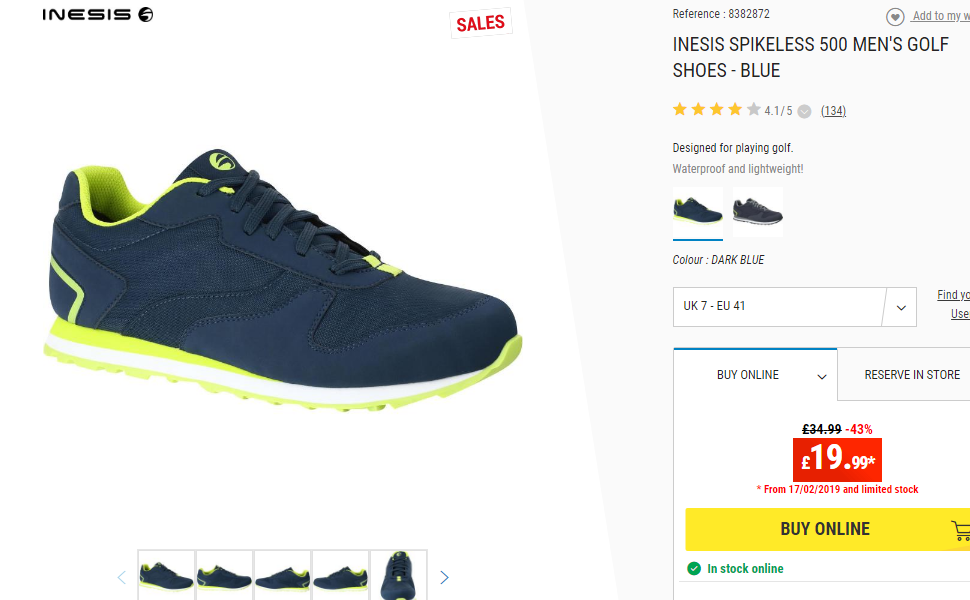Select the dark blue shoe colour swatch
Screen dimensions: 970x600
coord(698,212)
